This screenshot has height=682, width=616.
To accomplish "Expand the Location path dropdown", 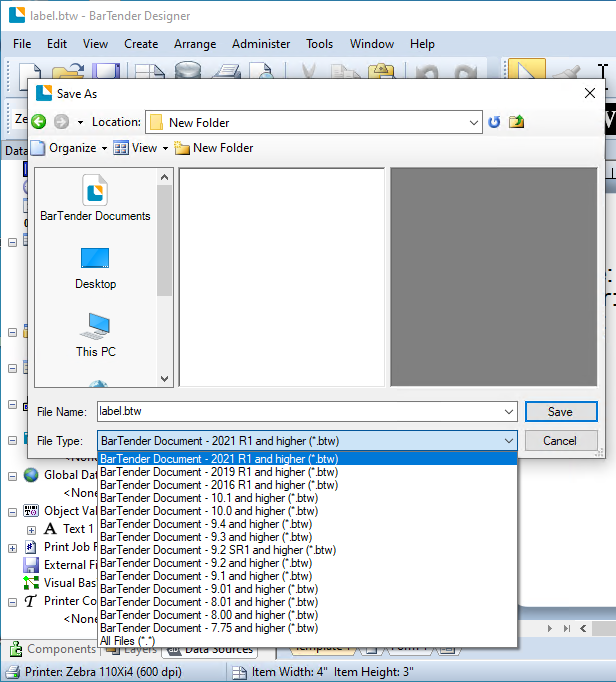I will (x=474, y=122).
